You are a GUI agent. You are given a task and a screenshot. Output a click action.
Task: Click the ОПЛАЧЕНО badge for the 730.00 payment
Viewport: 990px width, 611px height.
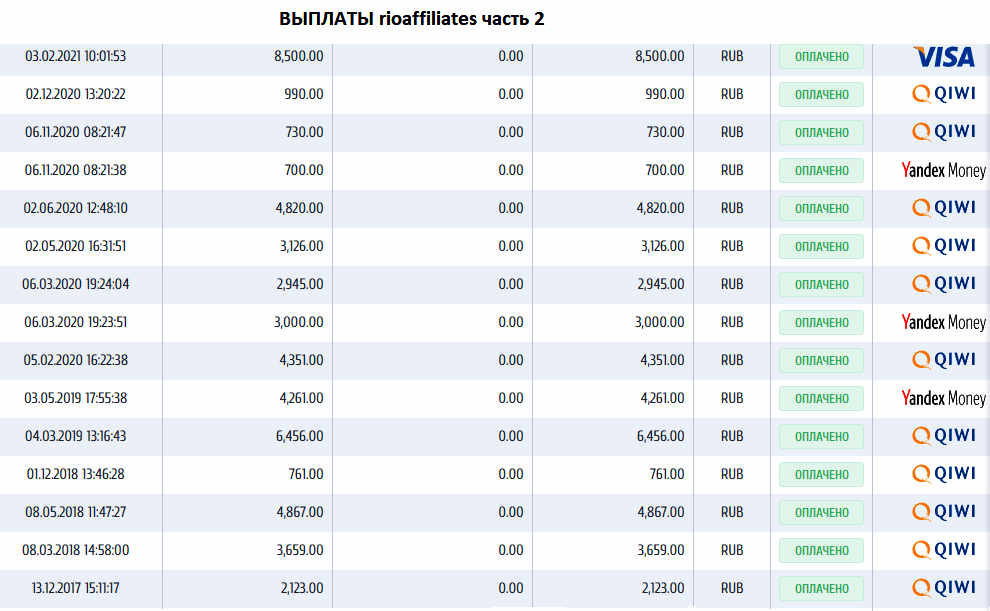coord(821,133)
